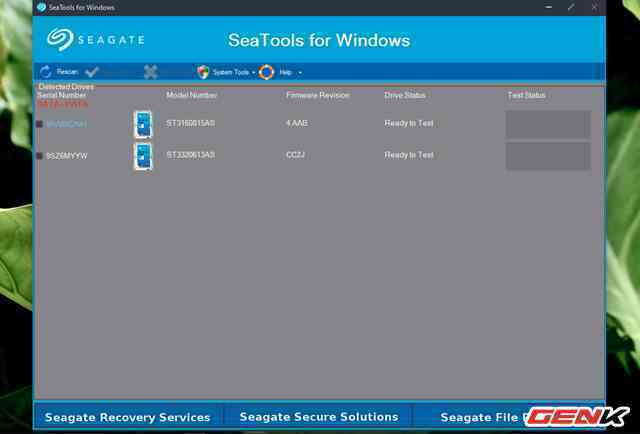
Task: Click the Drive Status column header
Action: pyautogui.click(x=404, y=95)
